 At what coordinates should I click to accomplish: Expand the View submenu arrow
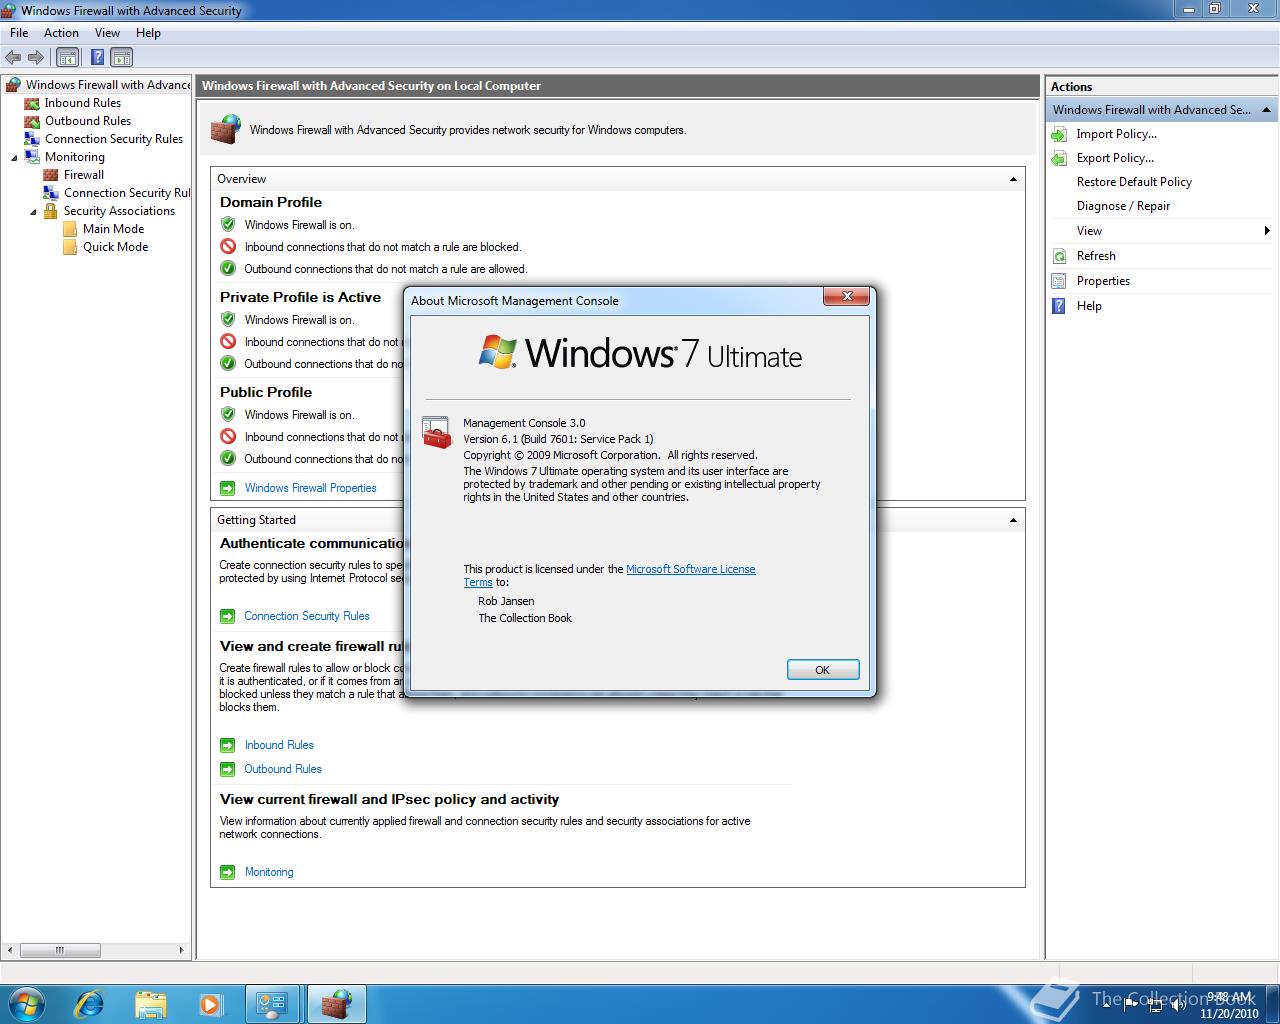click(1266, 231)
